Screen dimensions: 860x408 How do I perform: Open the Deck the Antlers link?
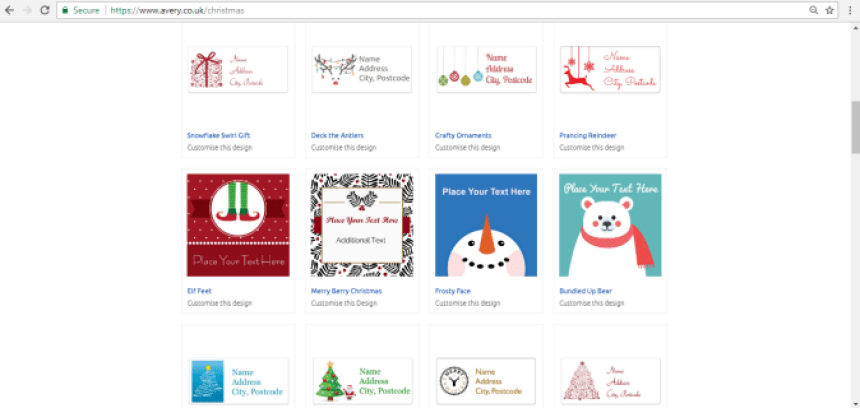coord(337,135)
